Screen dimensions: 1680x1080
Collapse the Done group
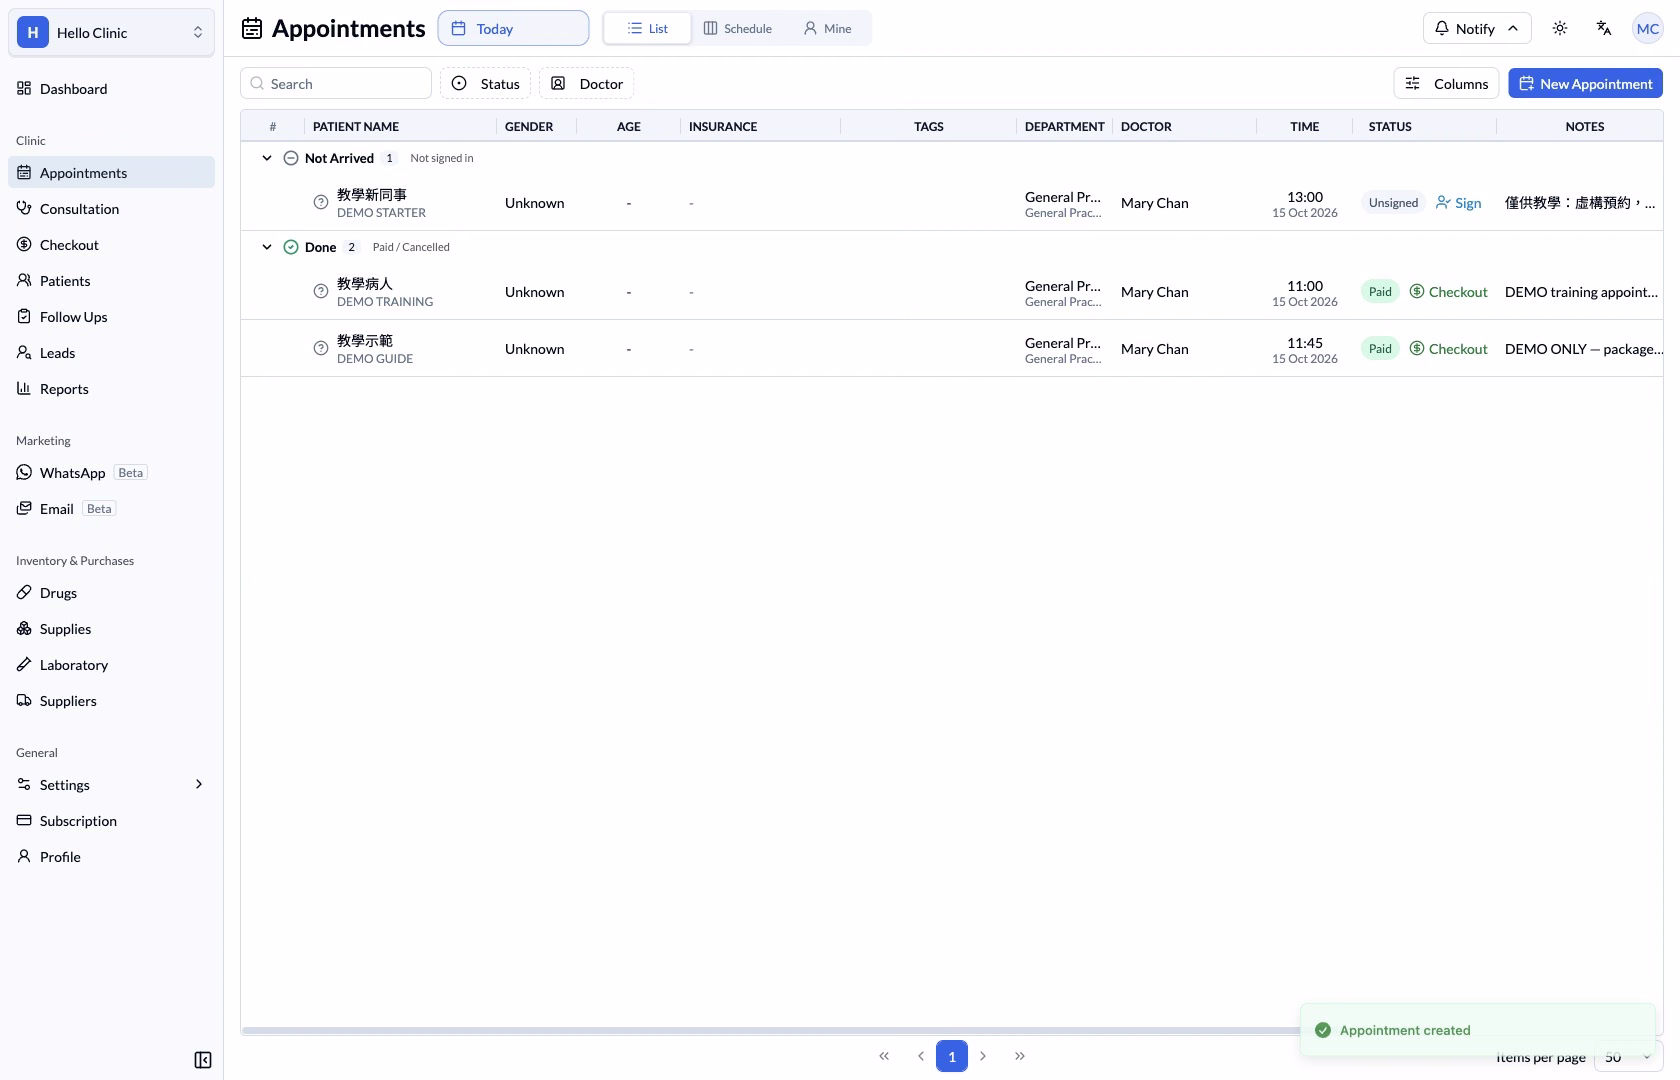pos(267,247)
